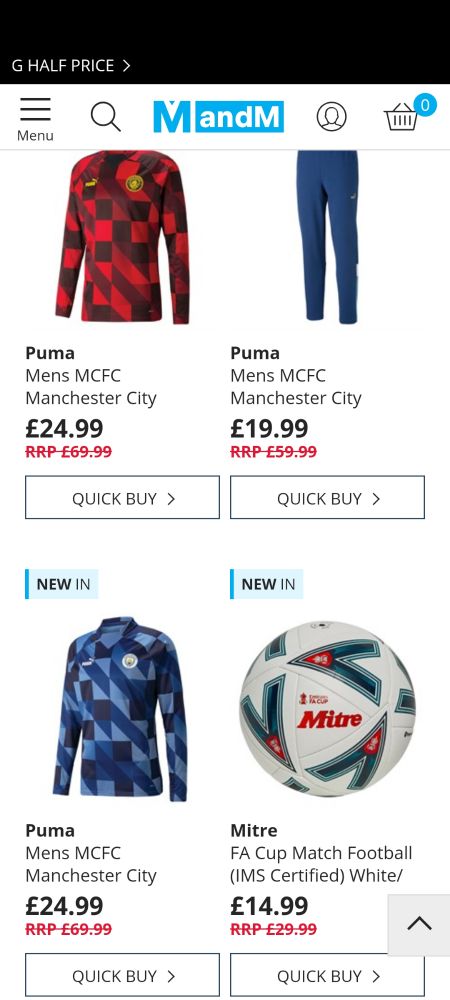
Task: Tap NEW IN tag above Mitre ball
Action: tap(266, 584)
